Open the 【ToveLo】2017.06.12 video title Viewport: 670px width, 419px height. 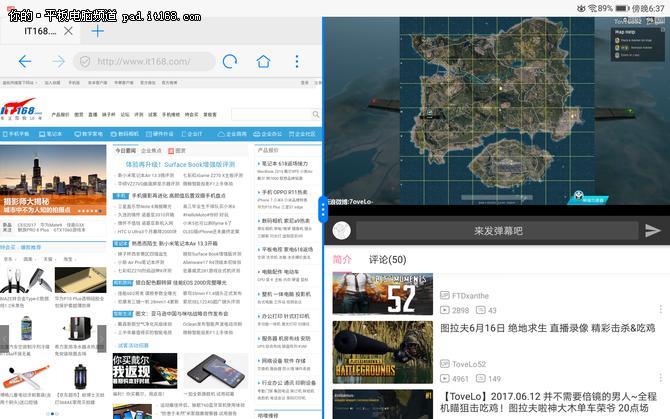coord(548,402)
